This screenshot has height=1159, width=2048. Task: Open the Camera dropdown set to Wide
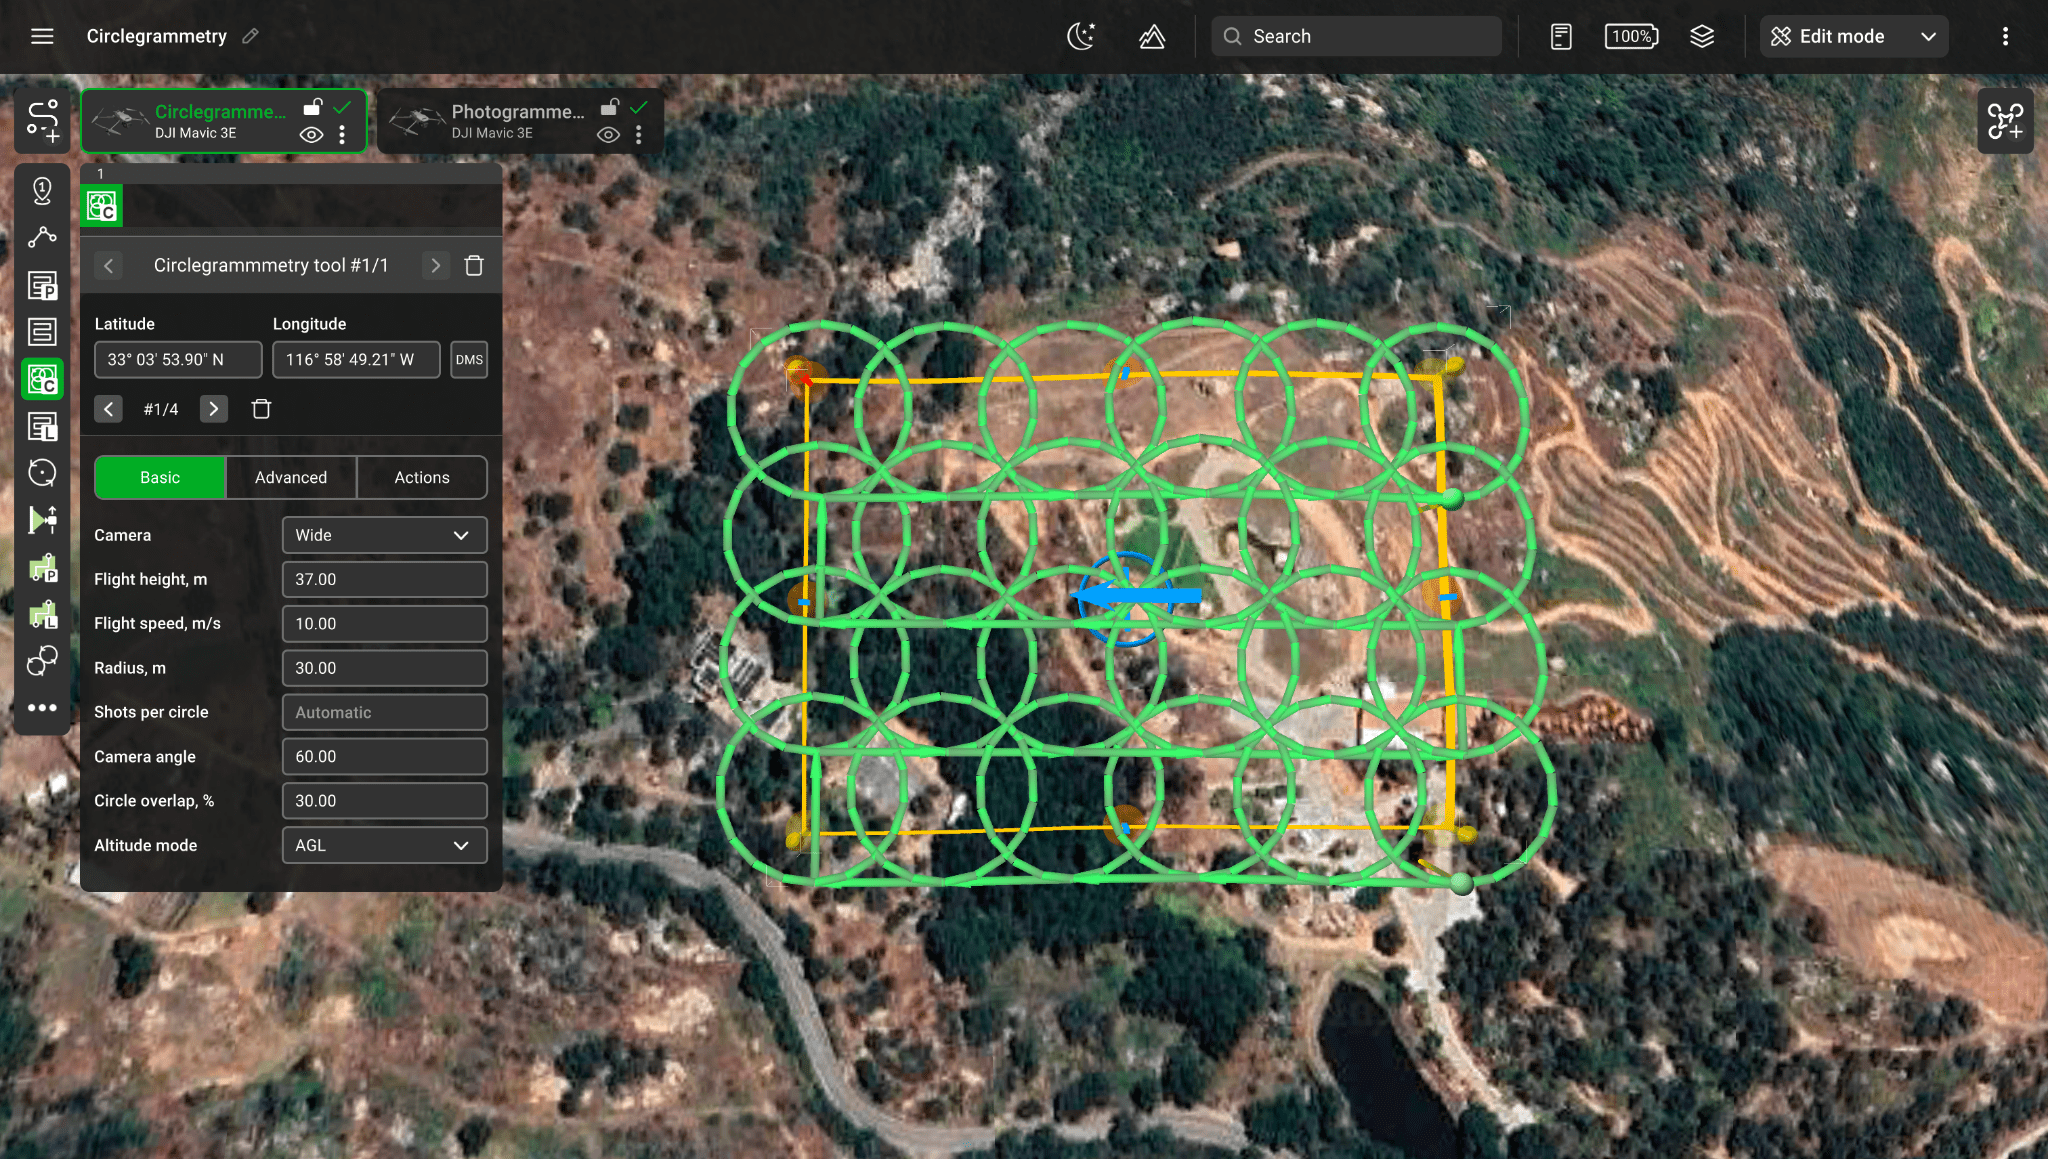384,535
